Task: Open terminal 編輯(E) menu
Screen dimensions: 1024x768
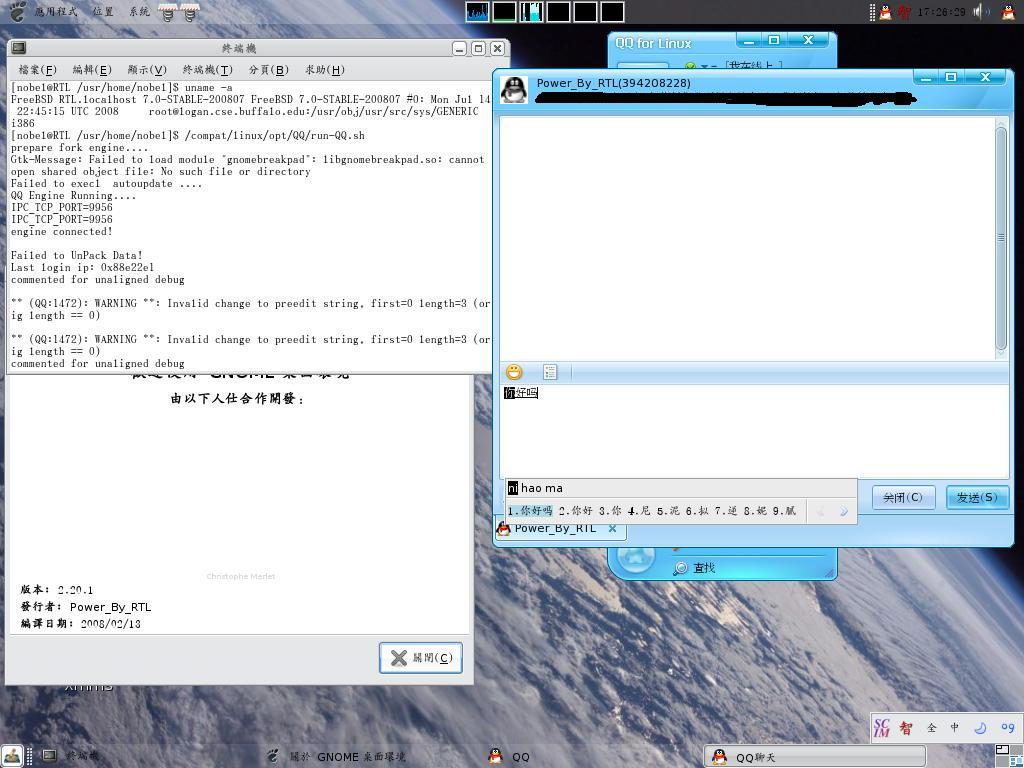Action: [92, 70]
